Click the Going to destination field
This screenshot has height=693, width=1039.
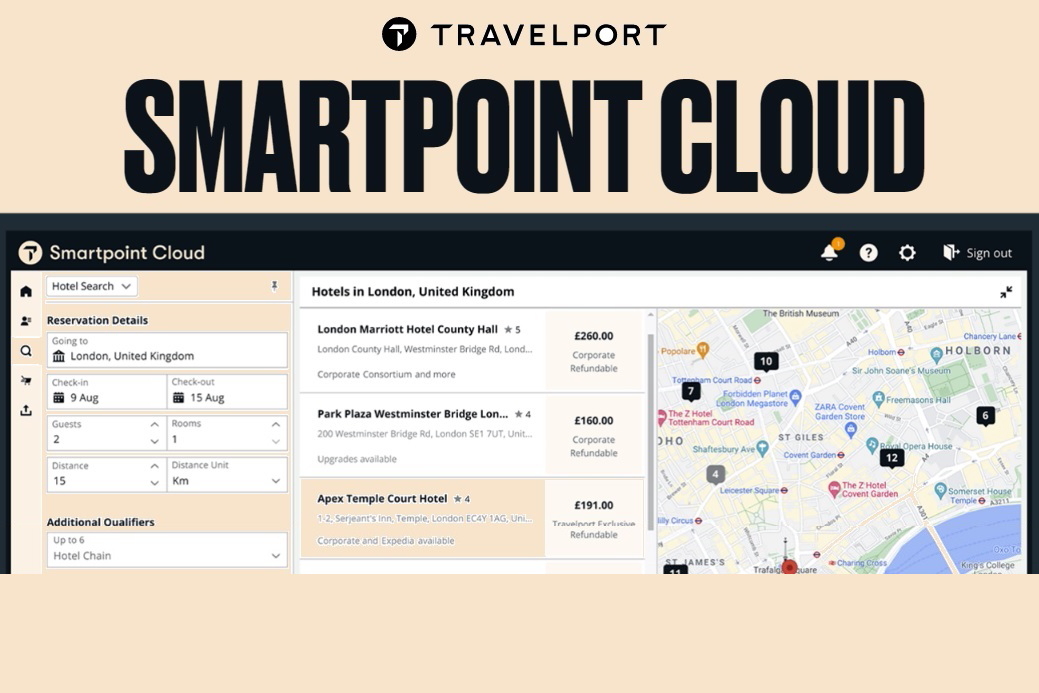(167, 350)
